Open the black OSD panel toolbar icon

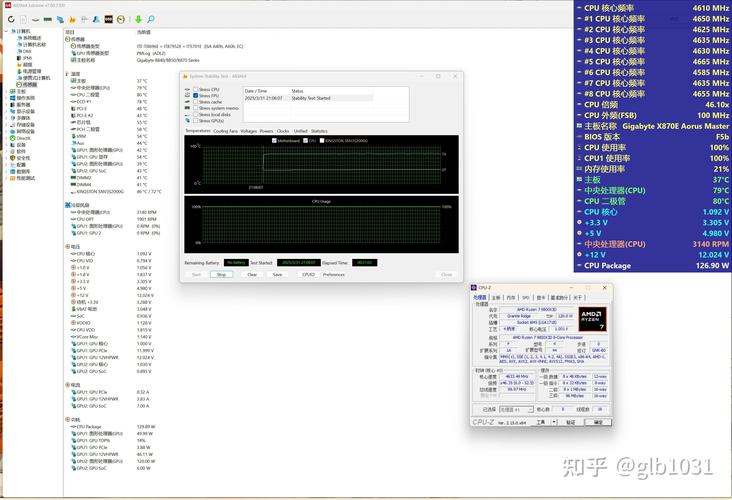108,19
